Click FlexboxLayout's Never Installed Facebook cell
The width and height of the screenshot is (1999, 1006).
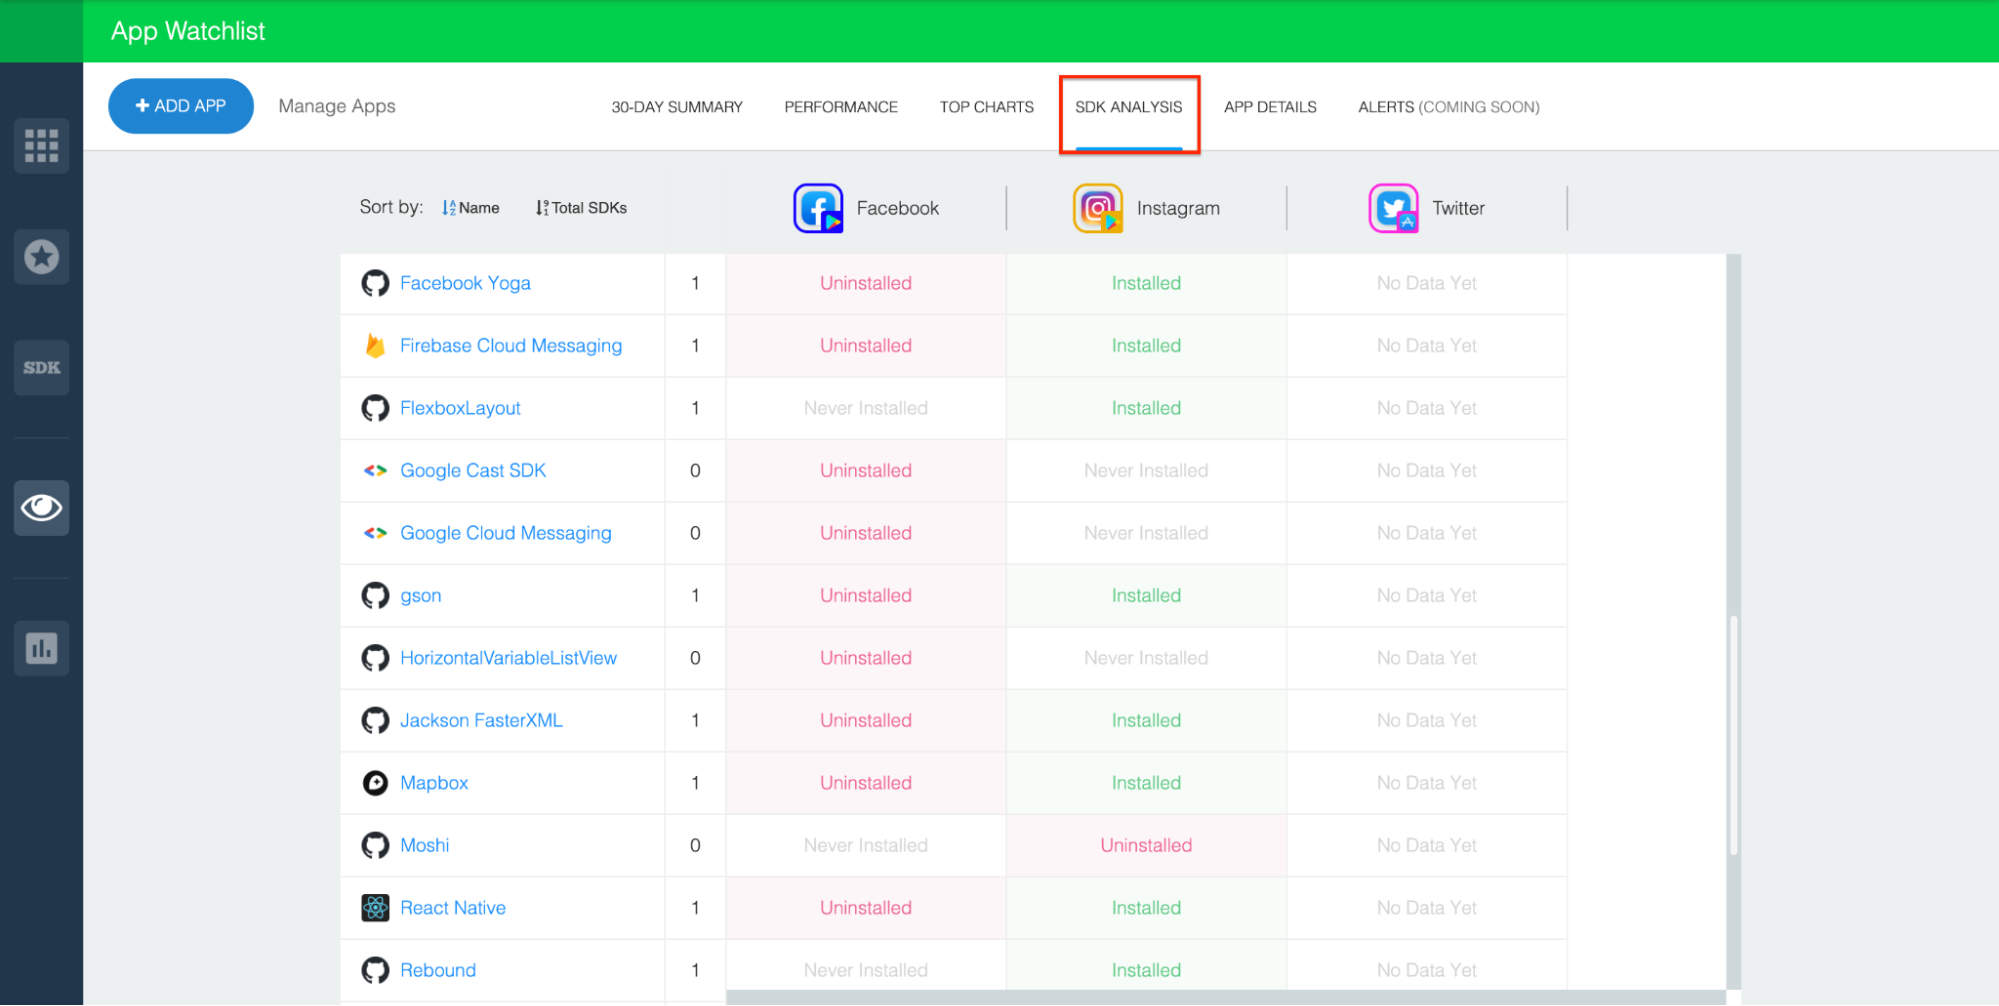pos(866,408)
